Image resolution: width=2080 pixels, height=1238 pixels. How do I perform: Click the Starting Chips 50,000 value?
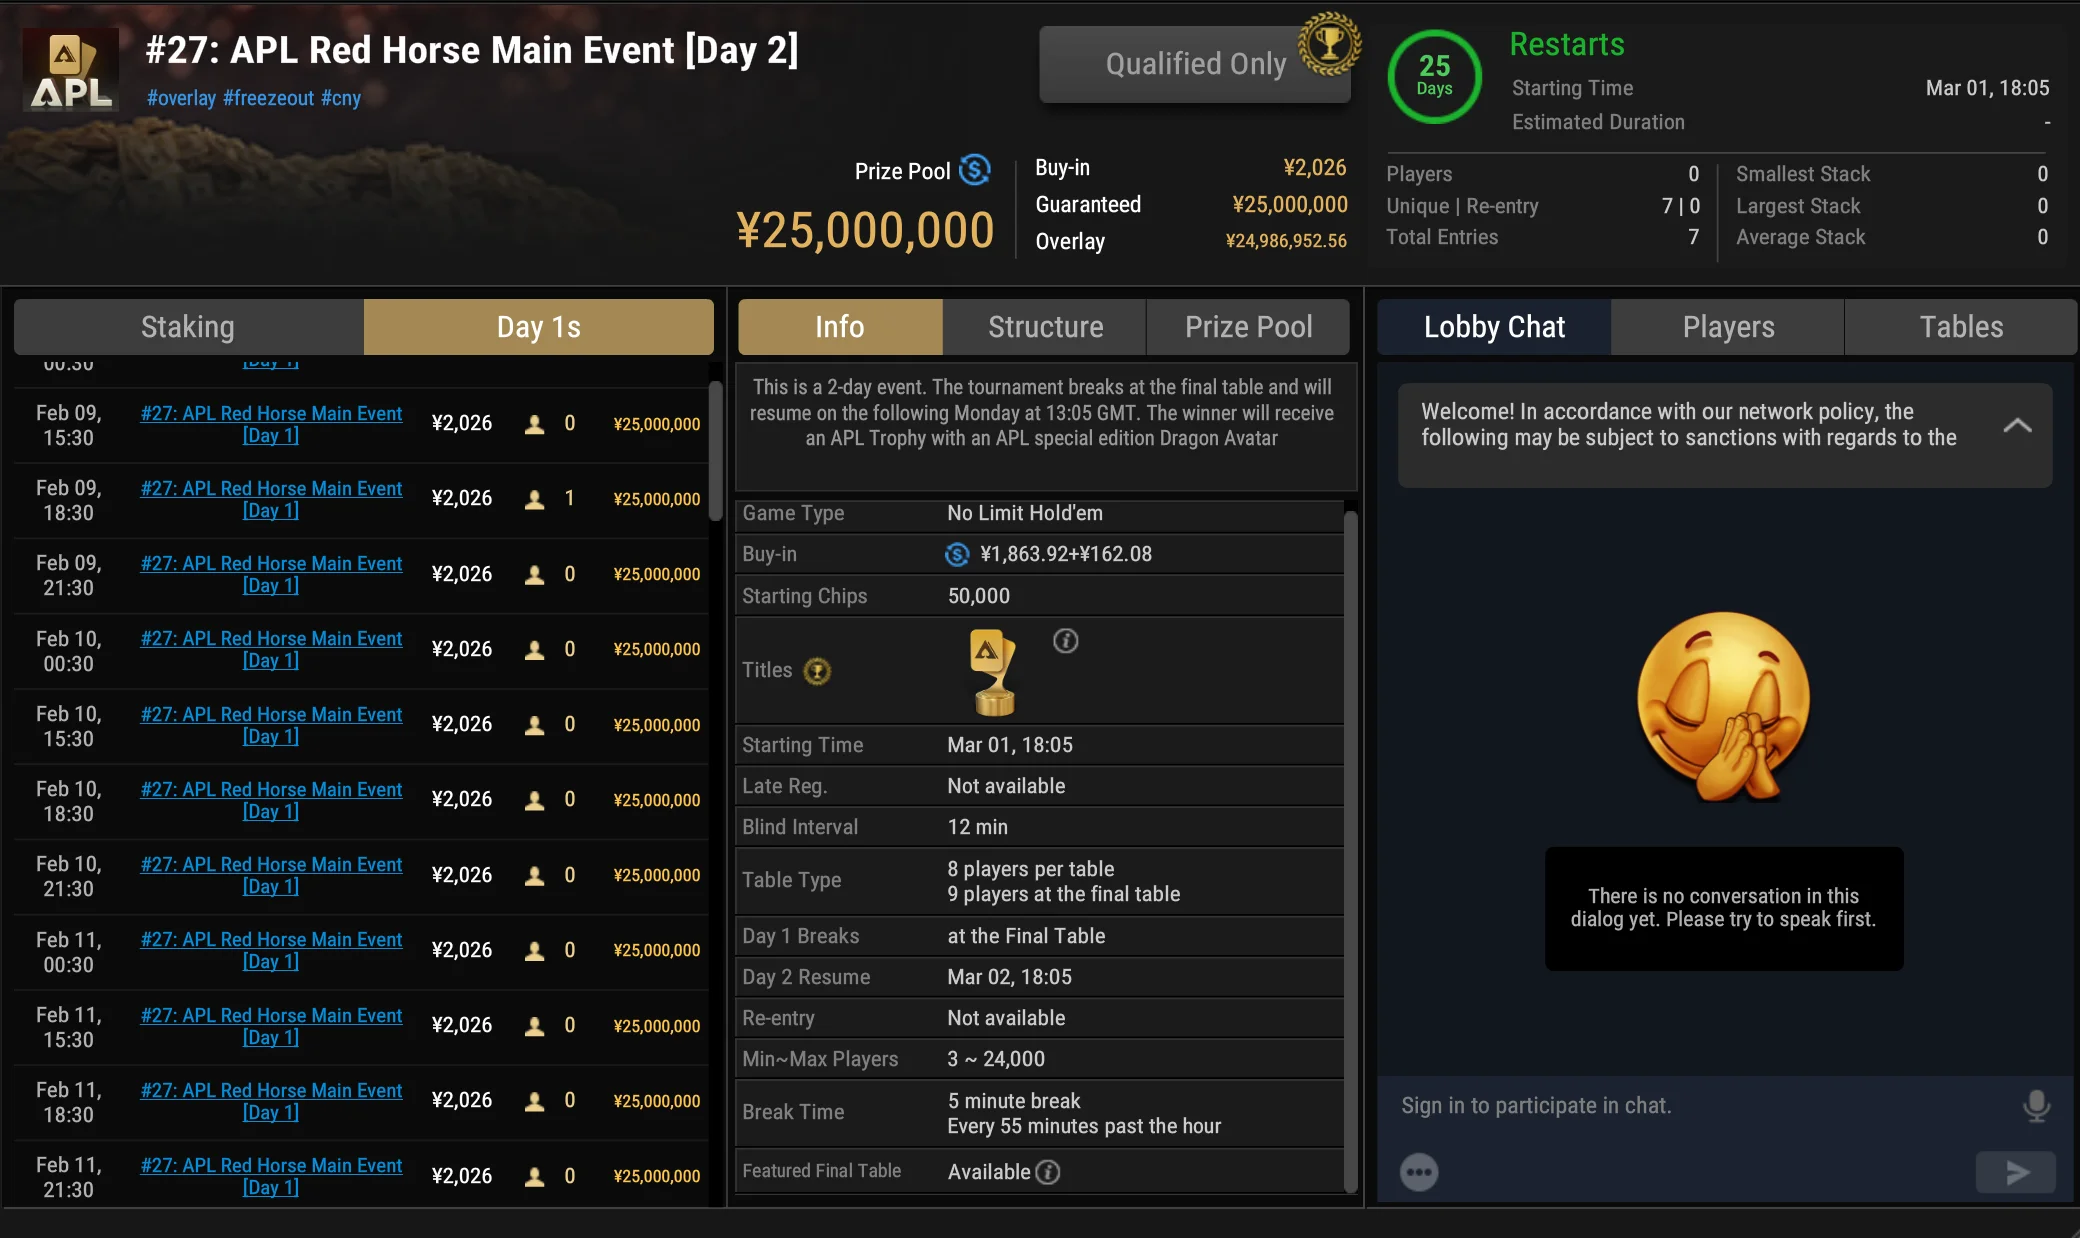[979, 596]
